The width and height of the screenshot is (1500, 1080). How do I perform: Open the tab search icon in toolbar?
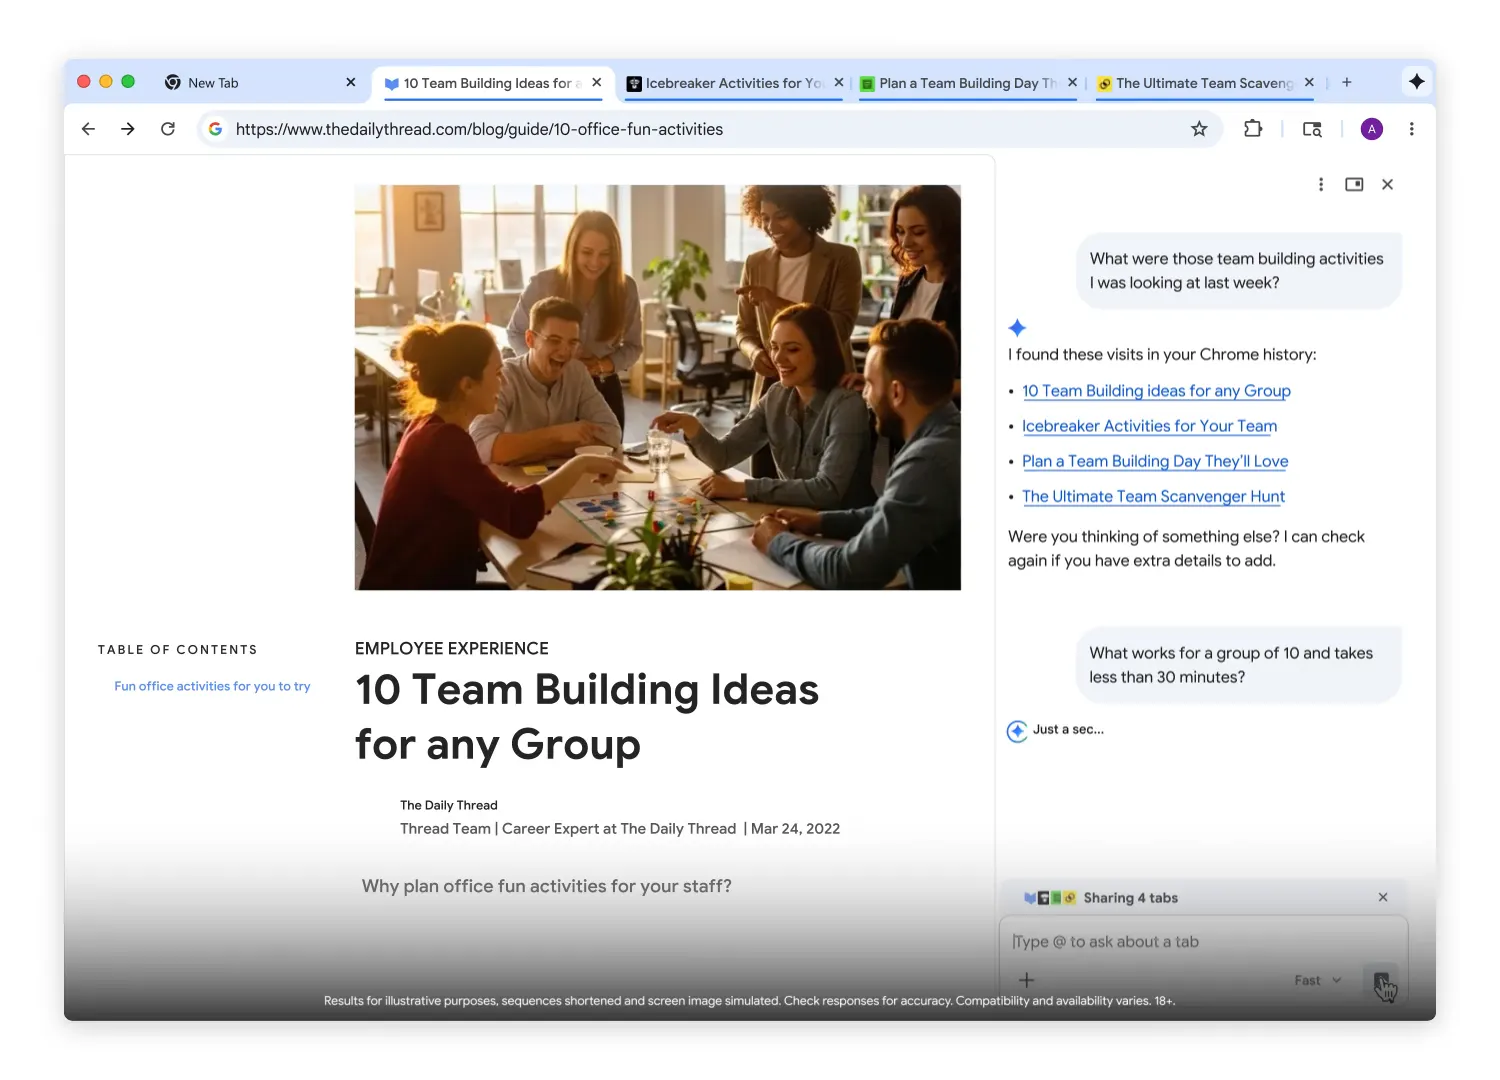(x=1312, y=129)
